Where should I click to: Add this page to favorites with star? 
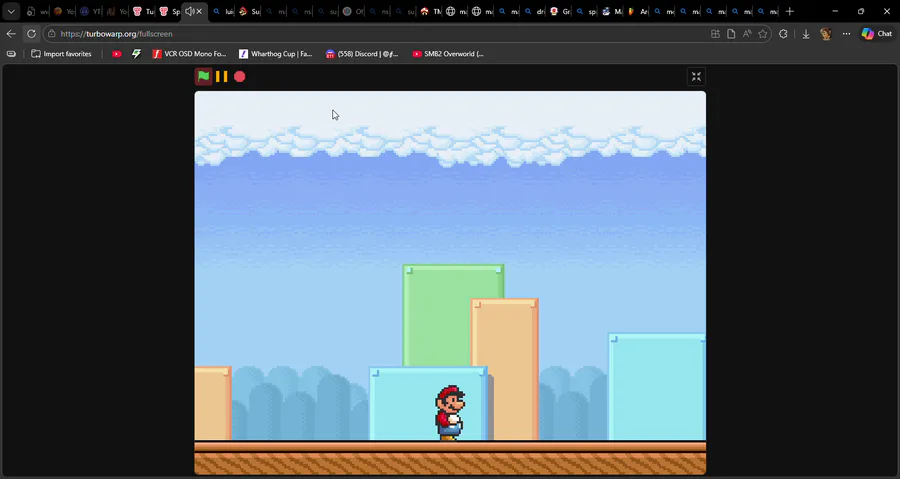point(762,34)
